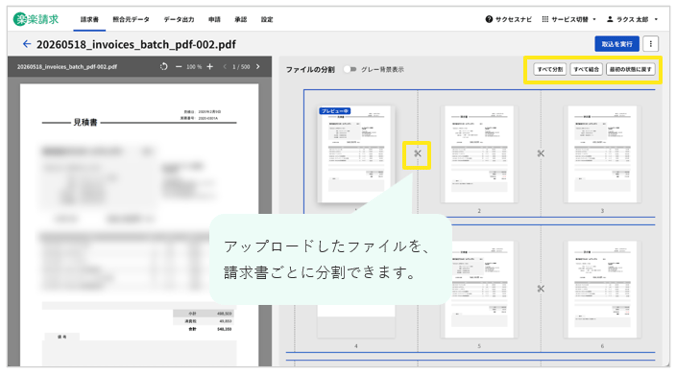
Task: Click the 1 / 500 page indicator
Action: (241, 67)
